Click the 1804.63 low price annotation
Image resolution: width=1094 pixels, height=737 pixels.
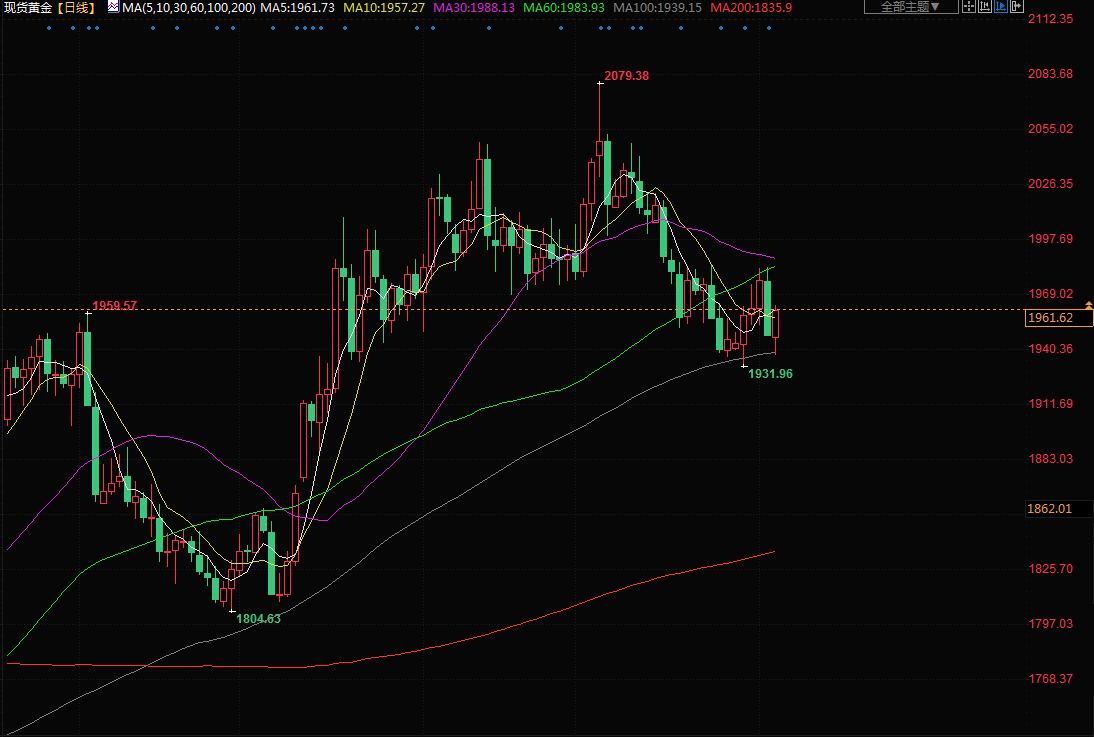pos(258,619)
